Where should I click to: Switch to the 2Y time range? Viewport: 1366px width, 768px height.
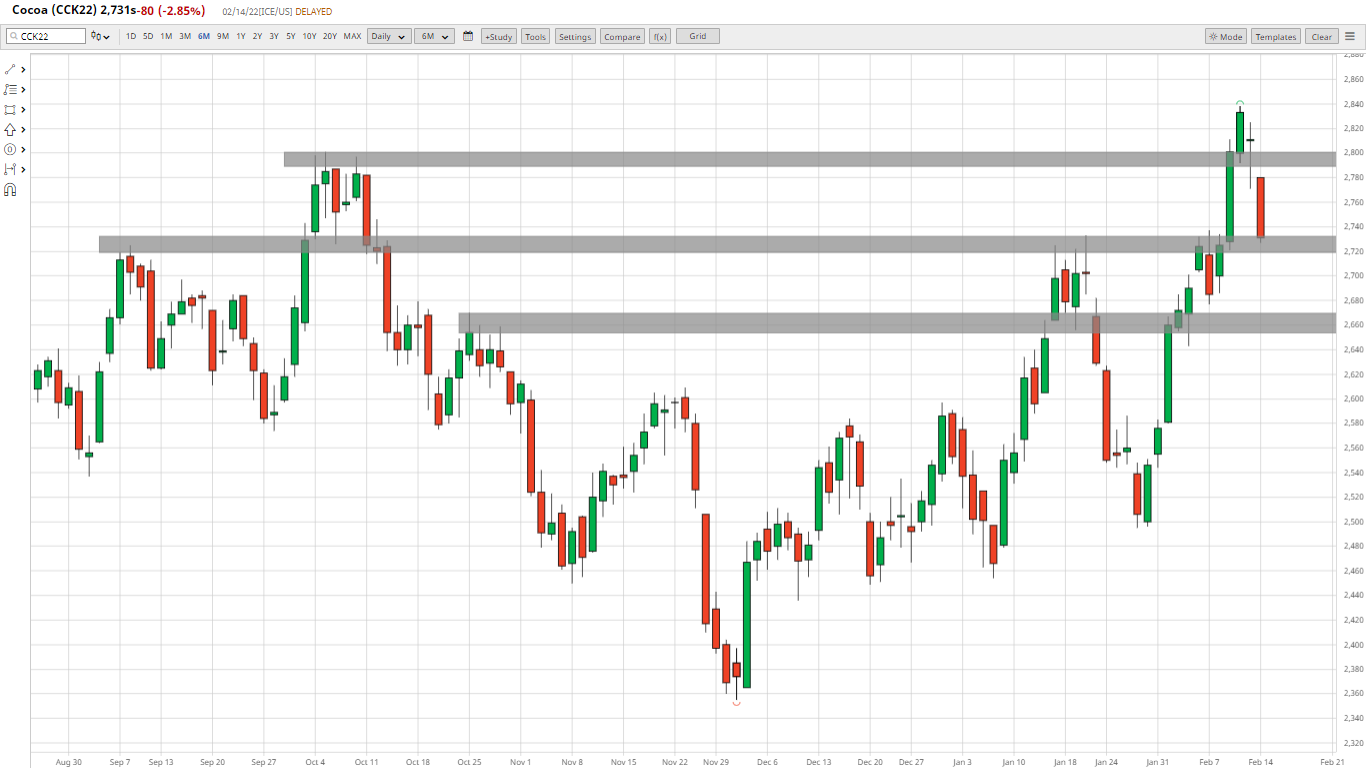click(257, 36)
